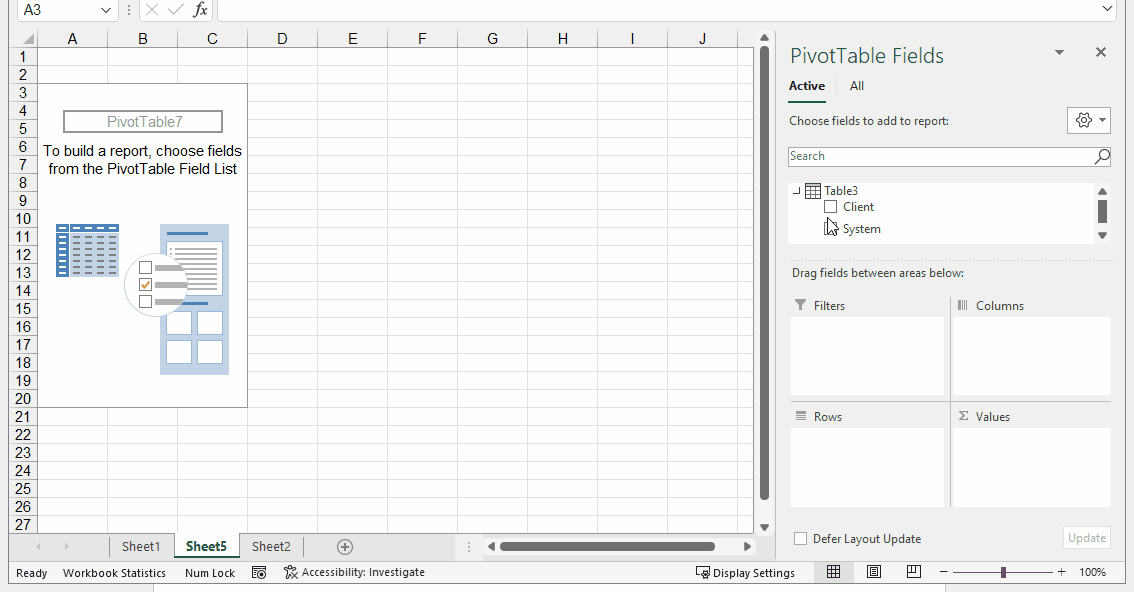Click the zoom in plus icon
This screenshot has width=1134, height=592.
click(x=1062, y=572)
